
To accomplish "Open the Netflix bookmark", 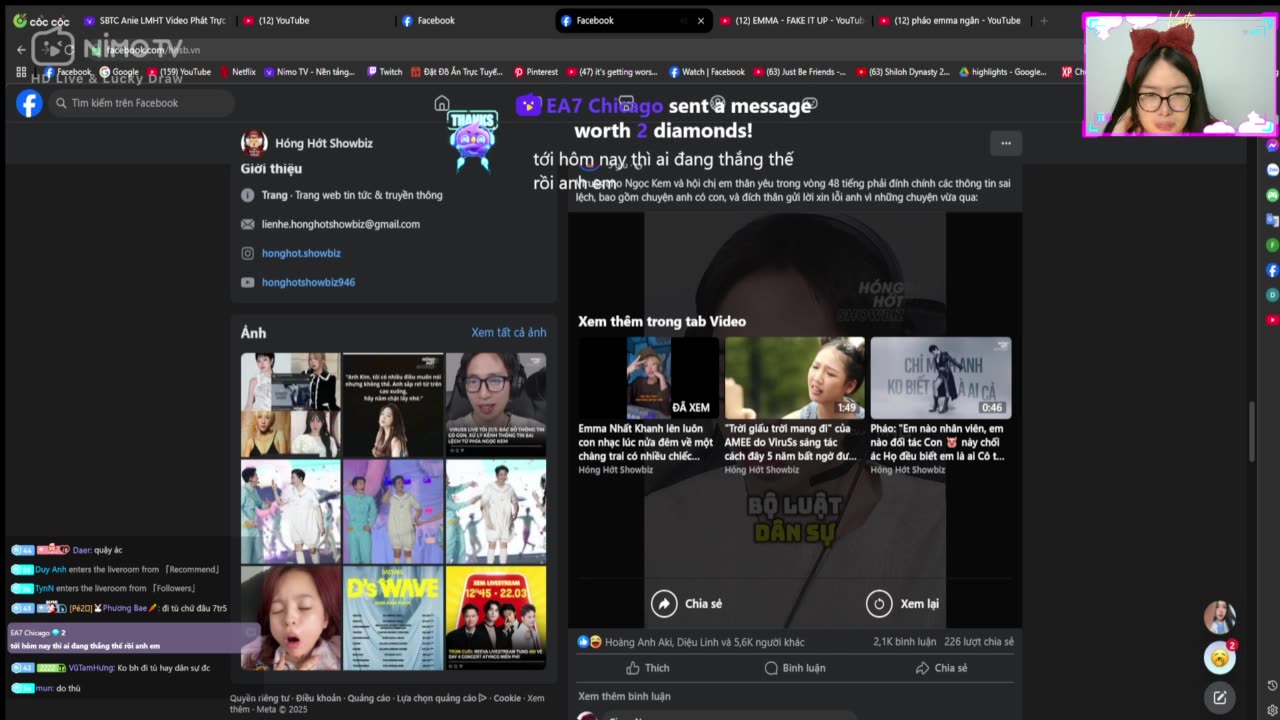I will (x=237, y=72).
